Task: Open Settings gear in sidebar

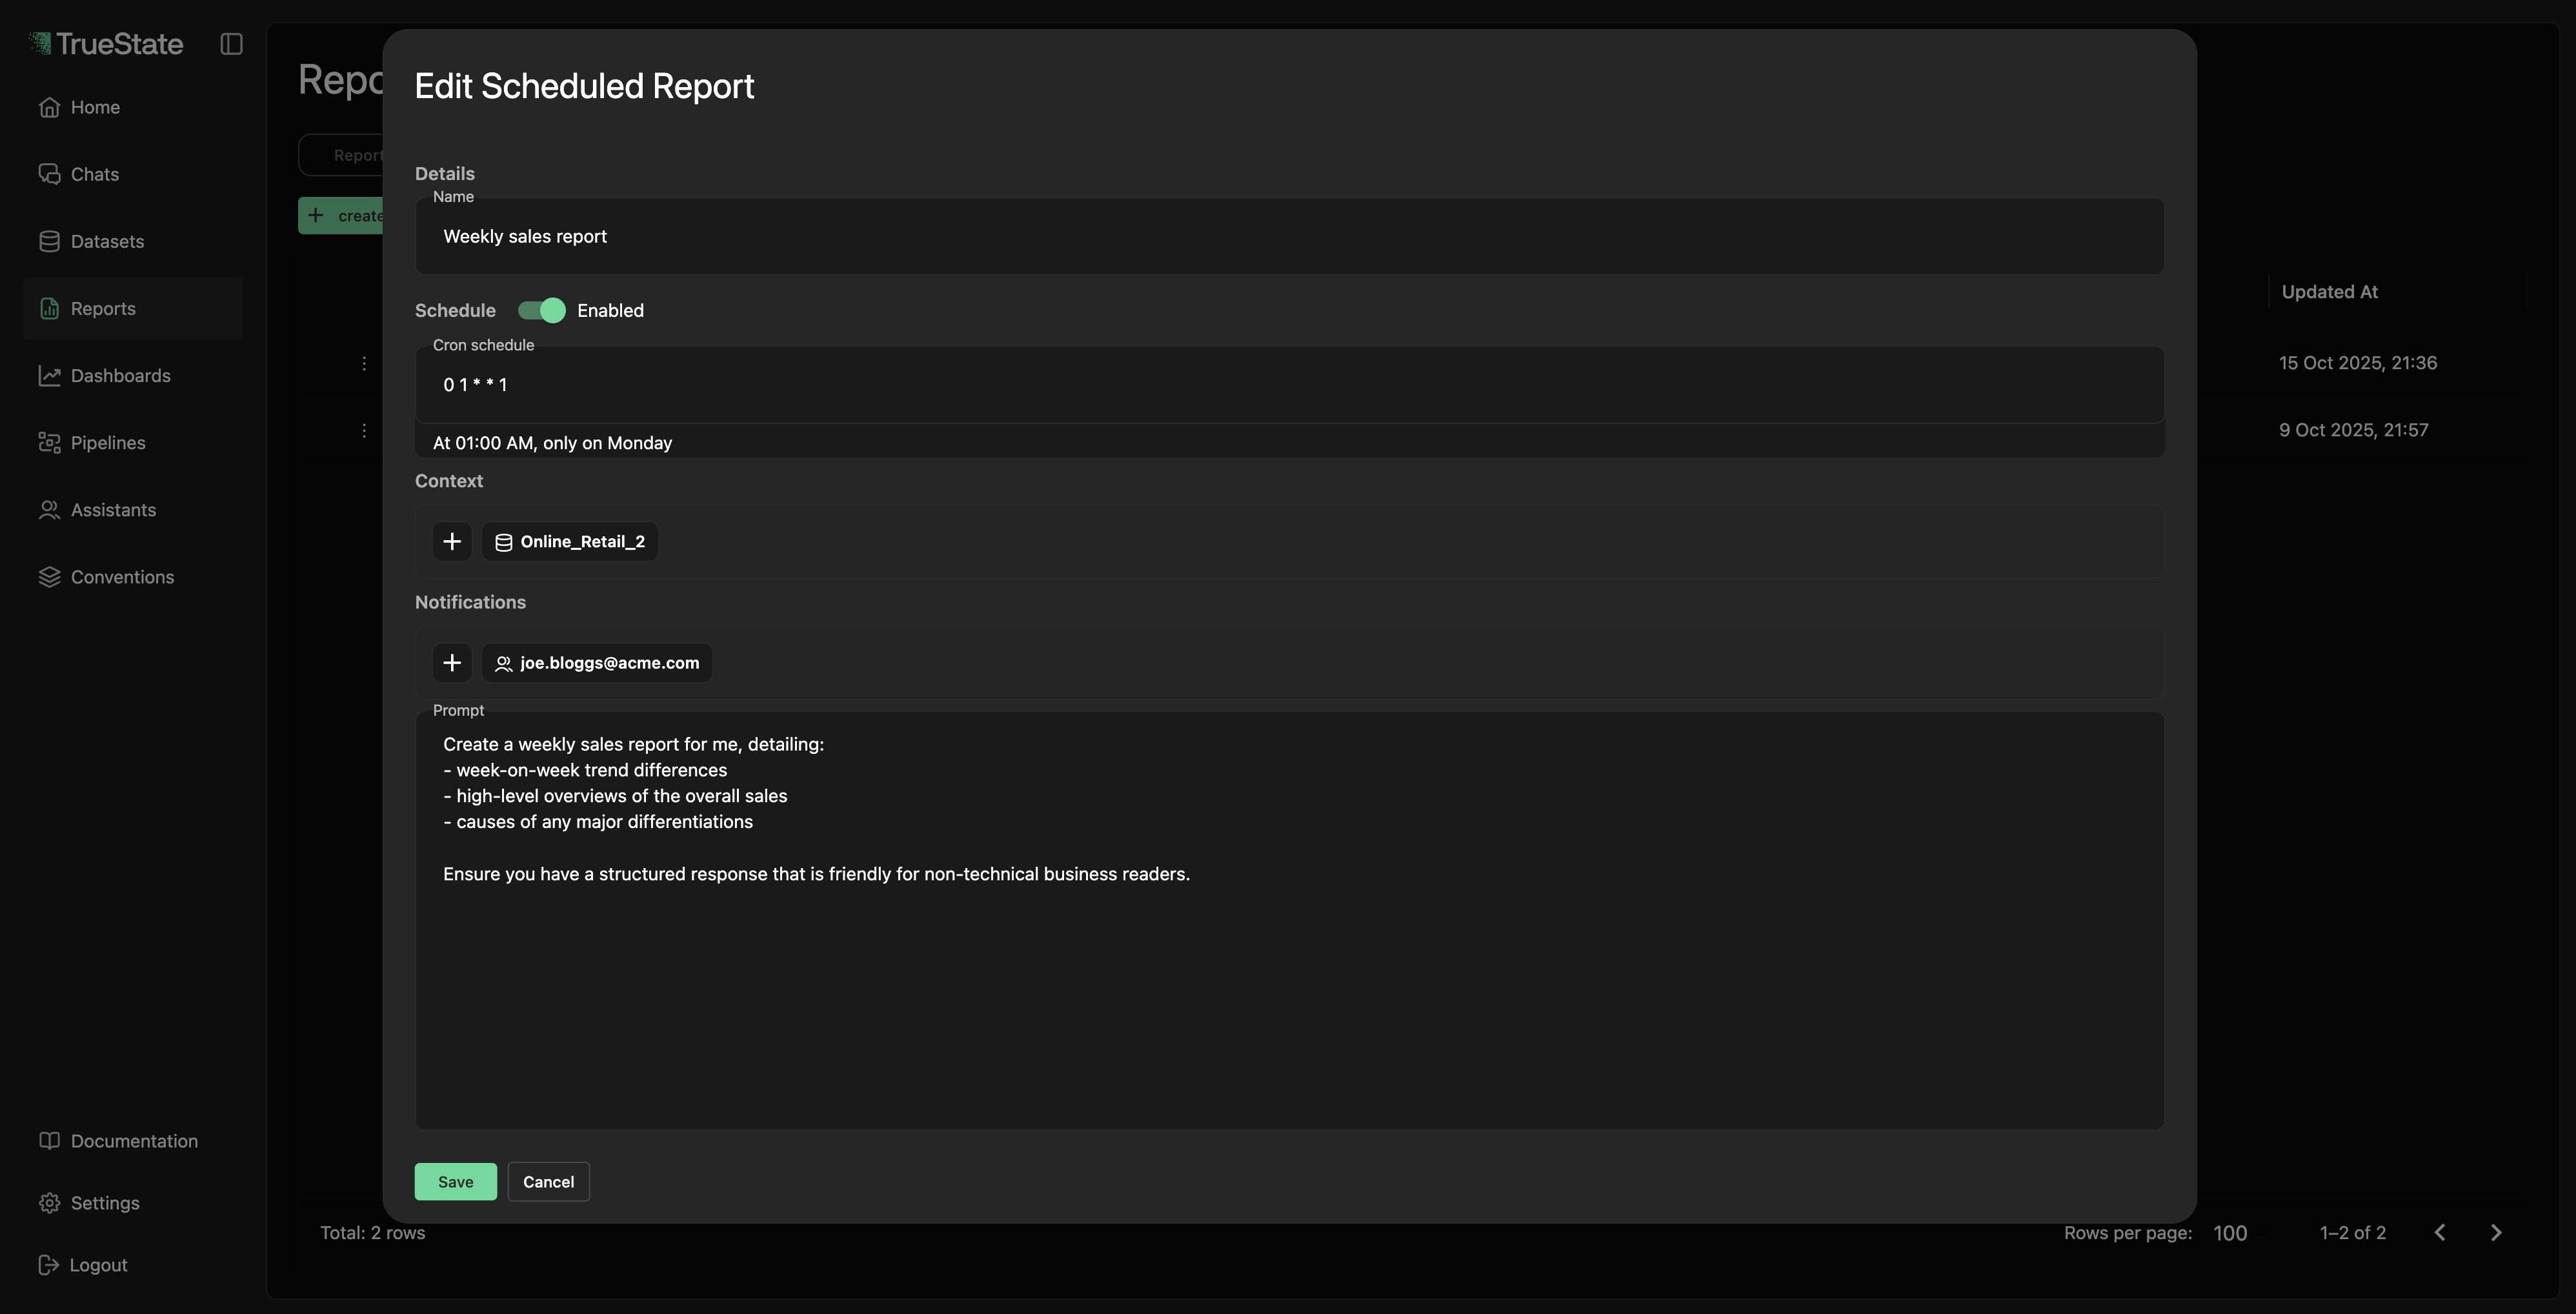Action: click(49, 1203)
